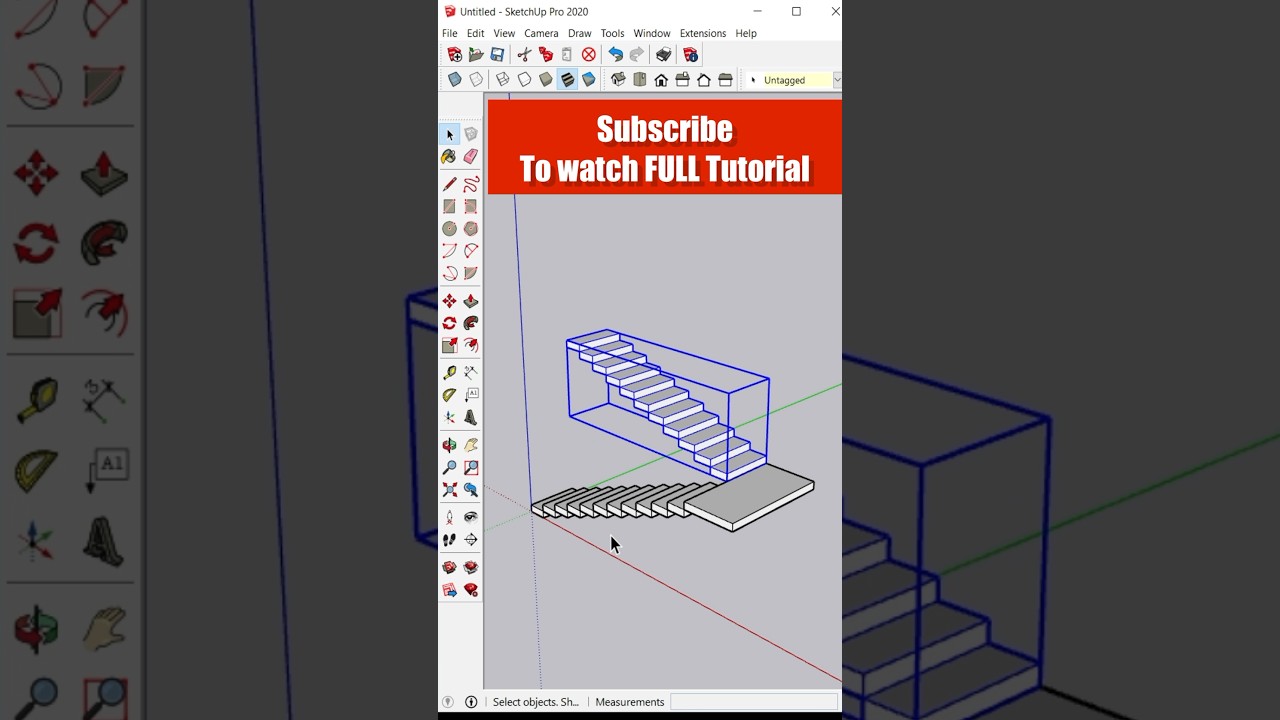The image size is (1280, 720).
Task: Click the Previous view tool
Action: tap(471, 490)
